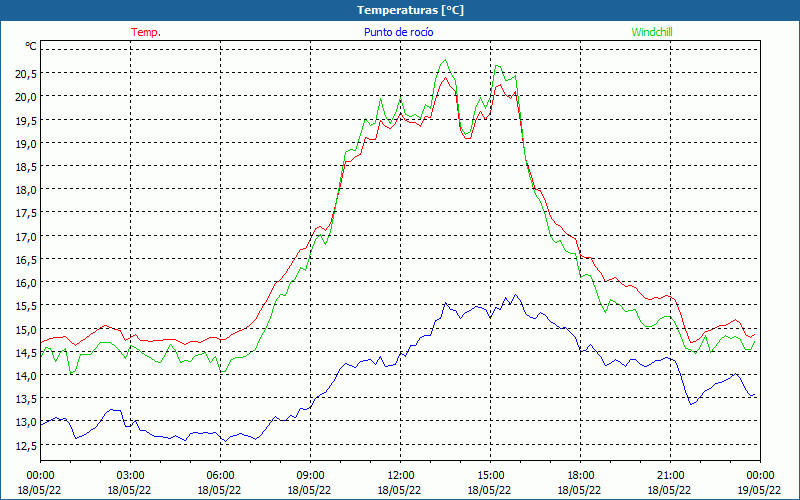800x500 pixels.
Task: Click the °C unit label on axis
Action: tap(31, 46)
